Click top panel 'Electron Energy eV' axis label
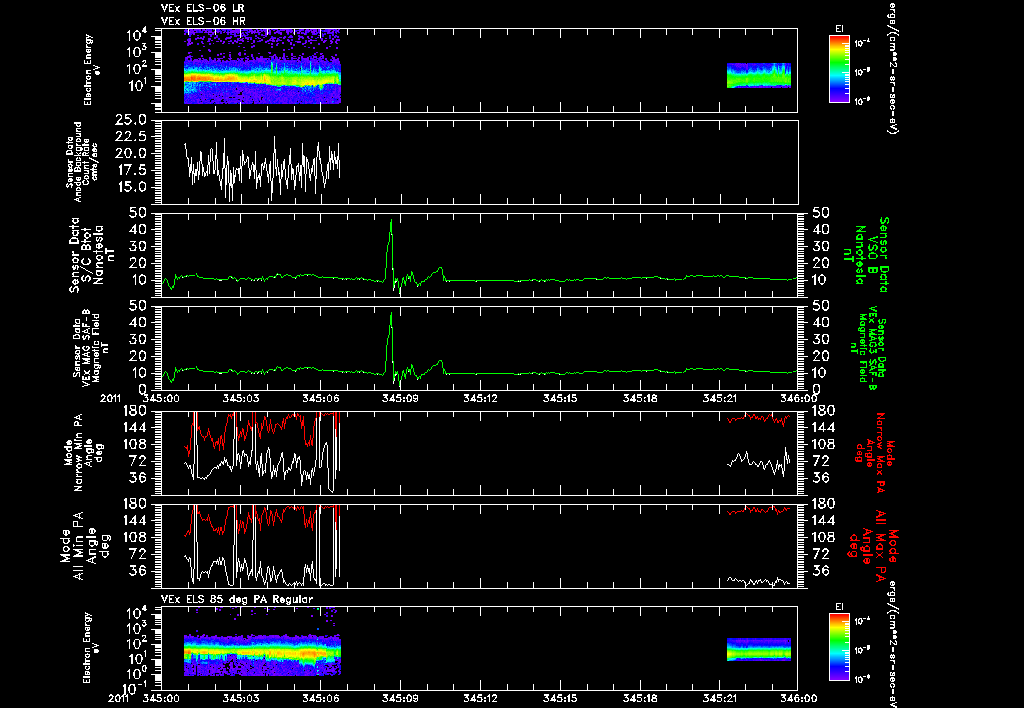 coord(92,70)
